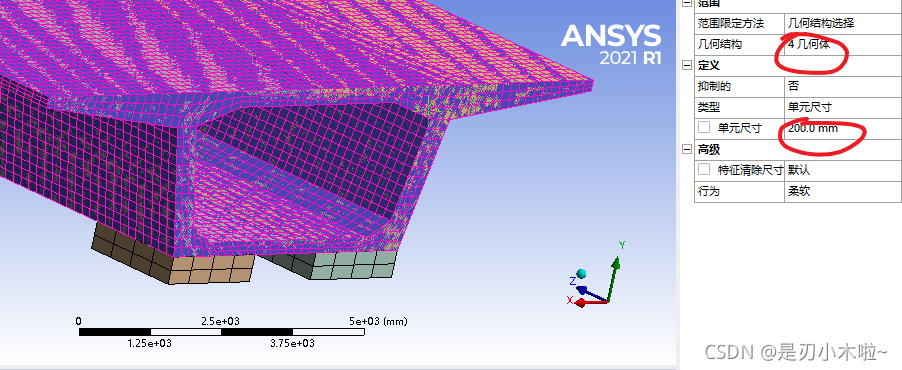Image resolution: width=902 pixels, height=370 pixels.
Task: Select the 抑制的 label cell
Action: (740, 86)
